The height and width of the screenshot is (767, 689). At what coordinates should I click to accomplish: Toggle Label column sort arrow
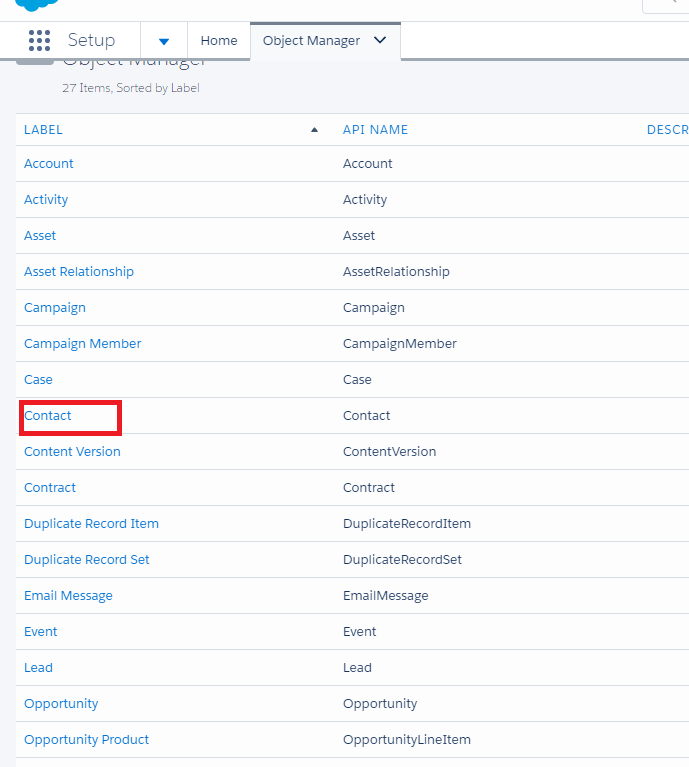point(314,130)
